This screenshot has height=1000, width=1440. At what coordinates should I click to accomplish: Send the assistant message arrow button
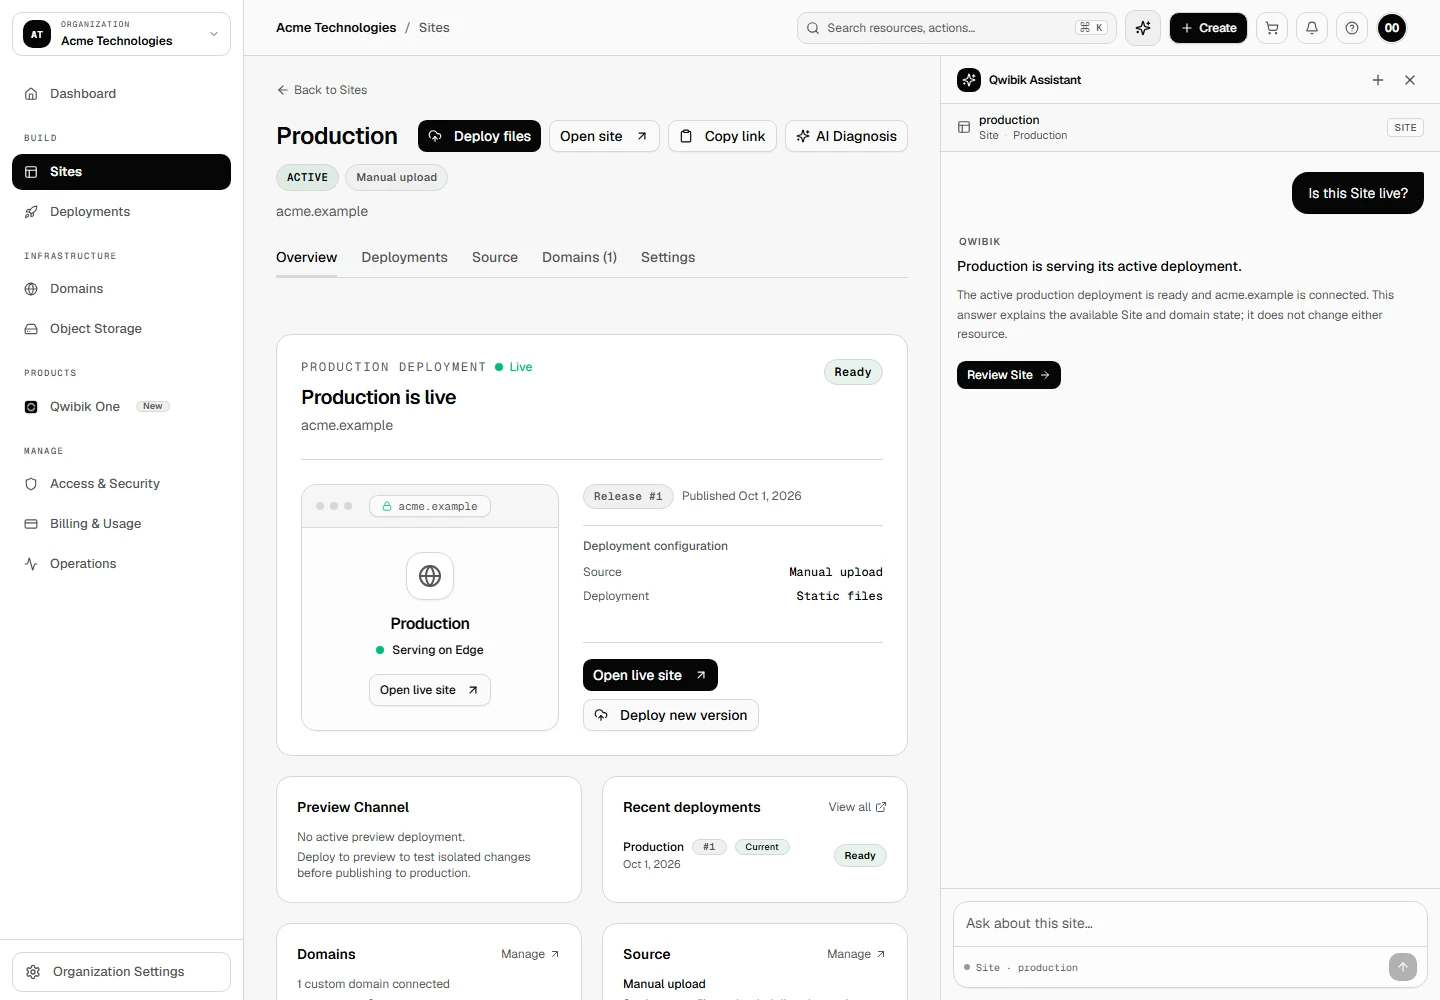tap(1403, 967)
